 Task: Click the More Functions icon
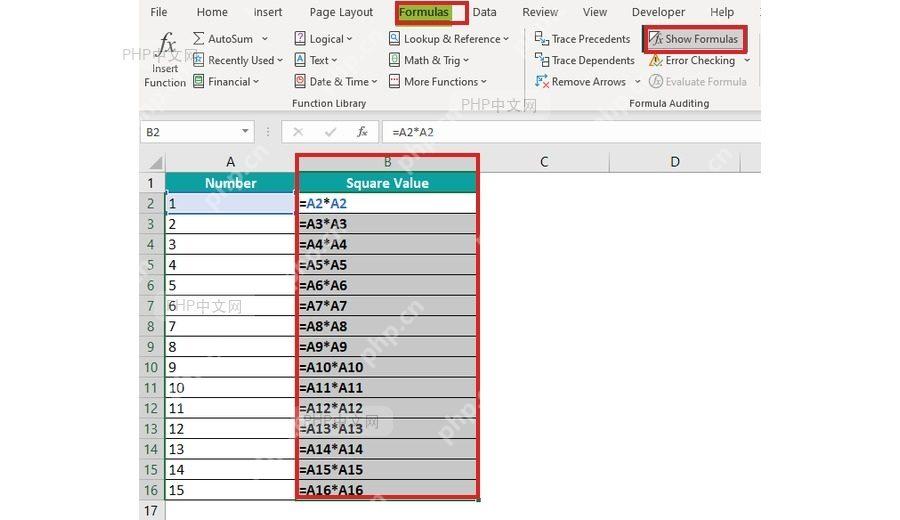pos(394,81)
